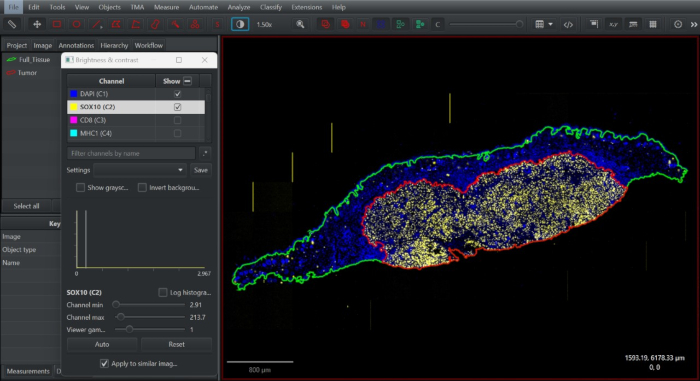Select the Points counting tool
700x381 pixels.
click(x=195, y=24)
